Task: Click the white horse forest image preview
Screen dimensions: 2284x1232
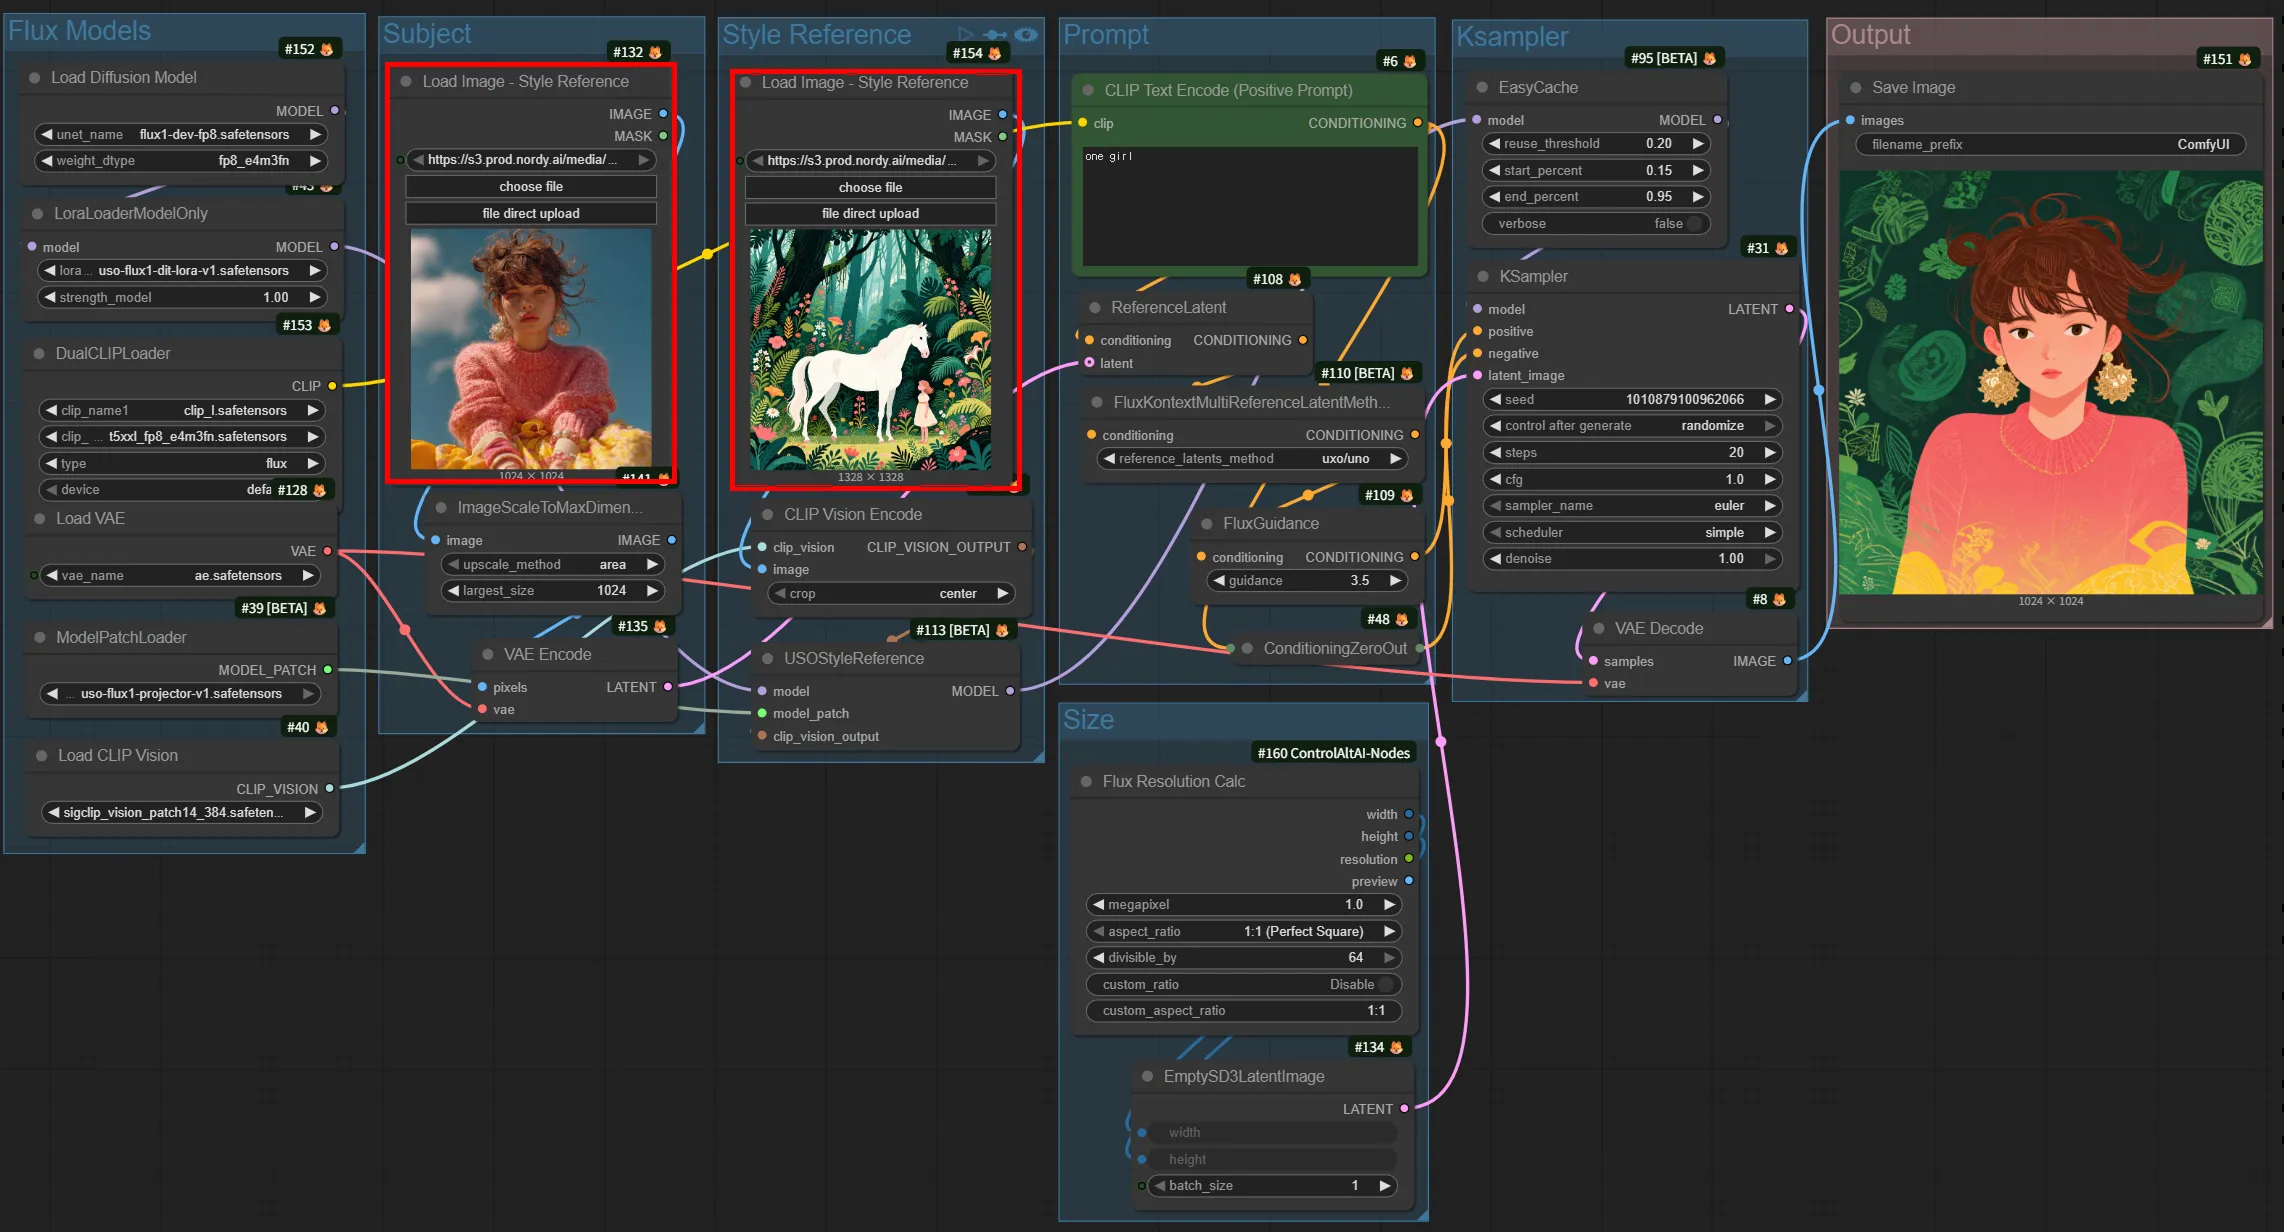Action: click(871, 350)
